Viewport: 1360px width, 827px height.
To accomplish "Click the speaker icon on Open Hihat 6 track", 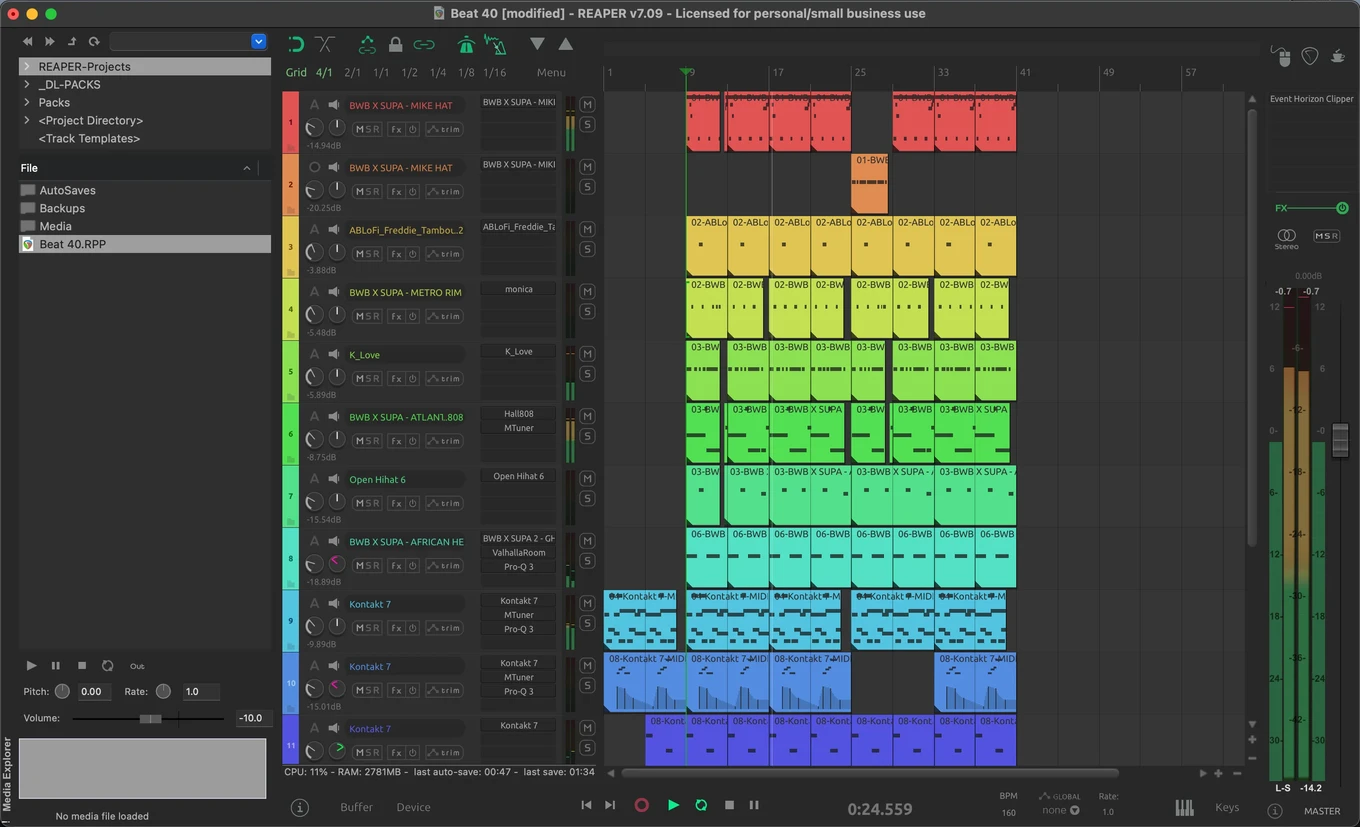I will pos(334,479).
